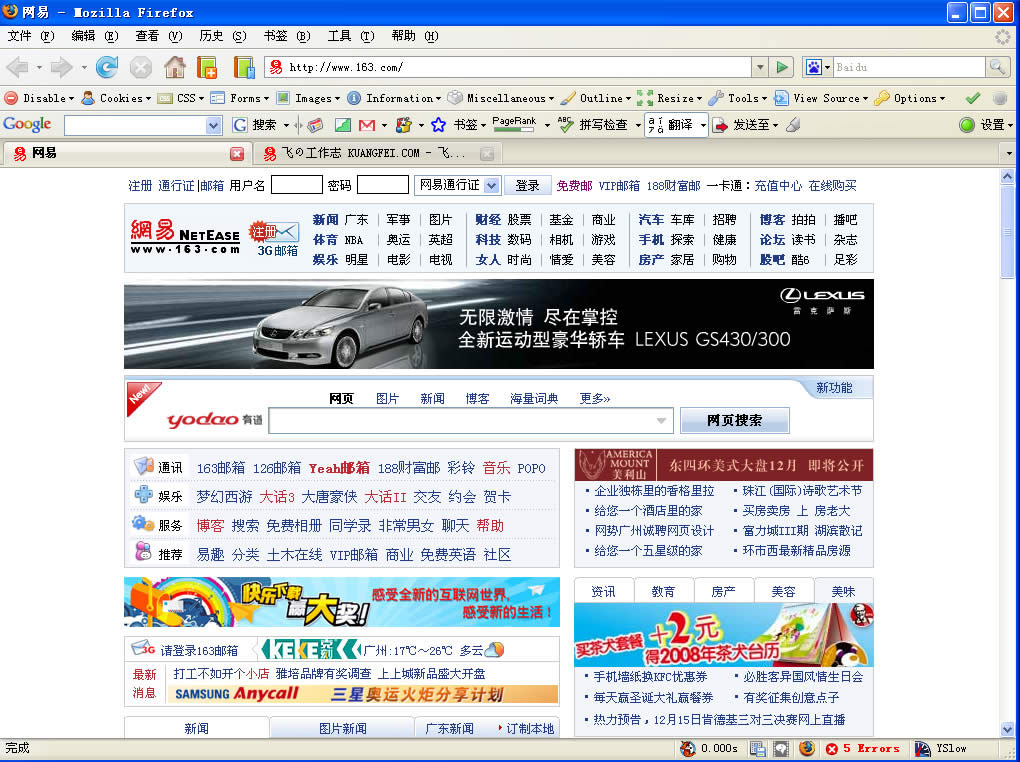Click the Lexus GS430/300 banner ad
This screenshot has height=762, width=1020.
click(499, 324)
